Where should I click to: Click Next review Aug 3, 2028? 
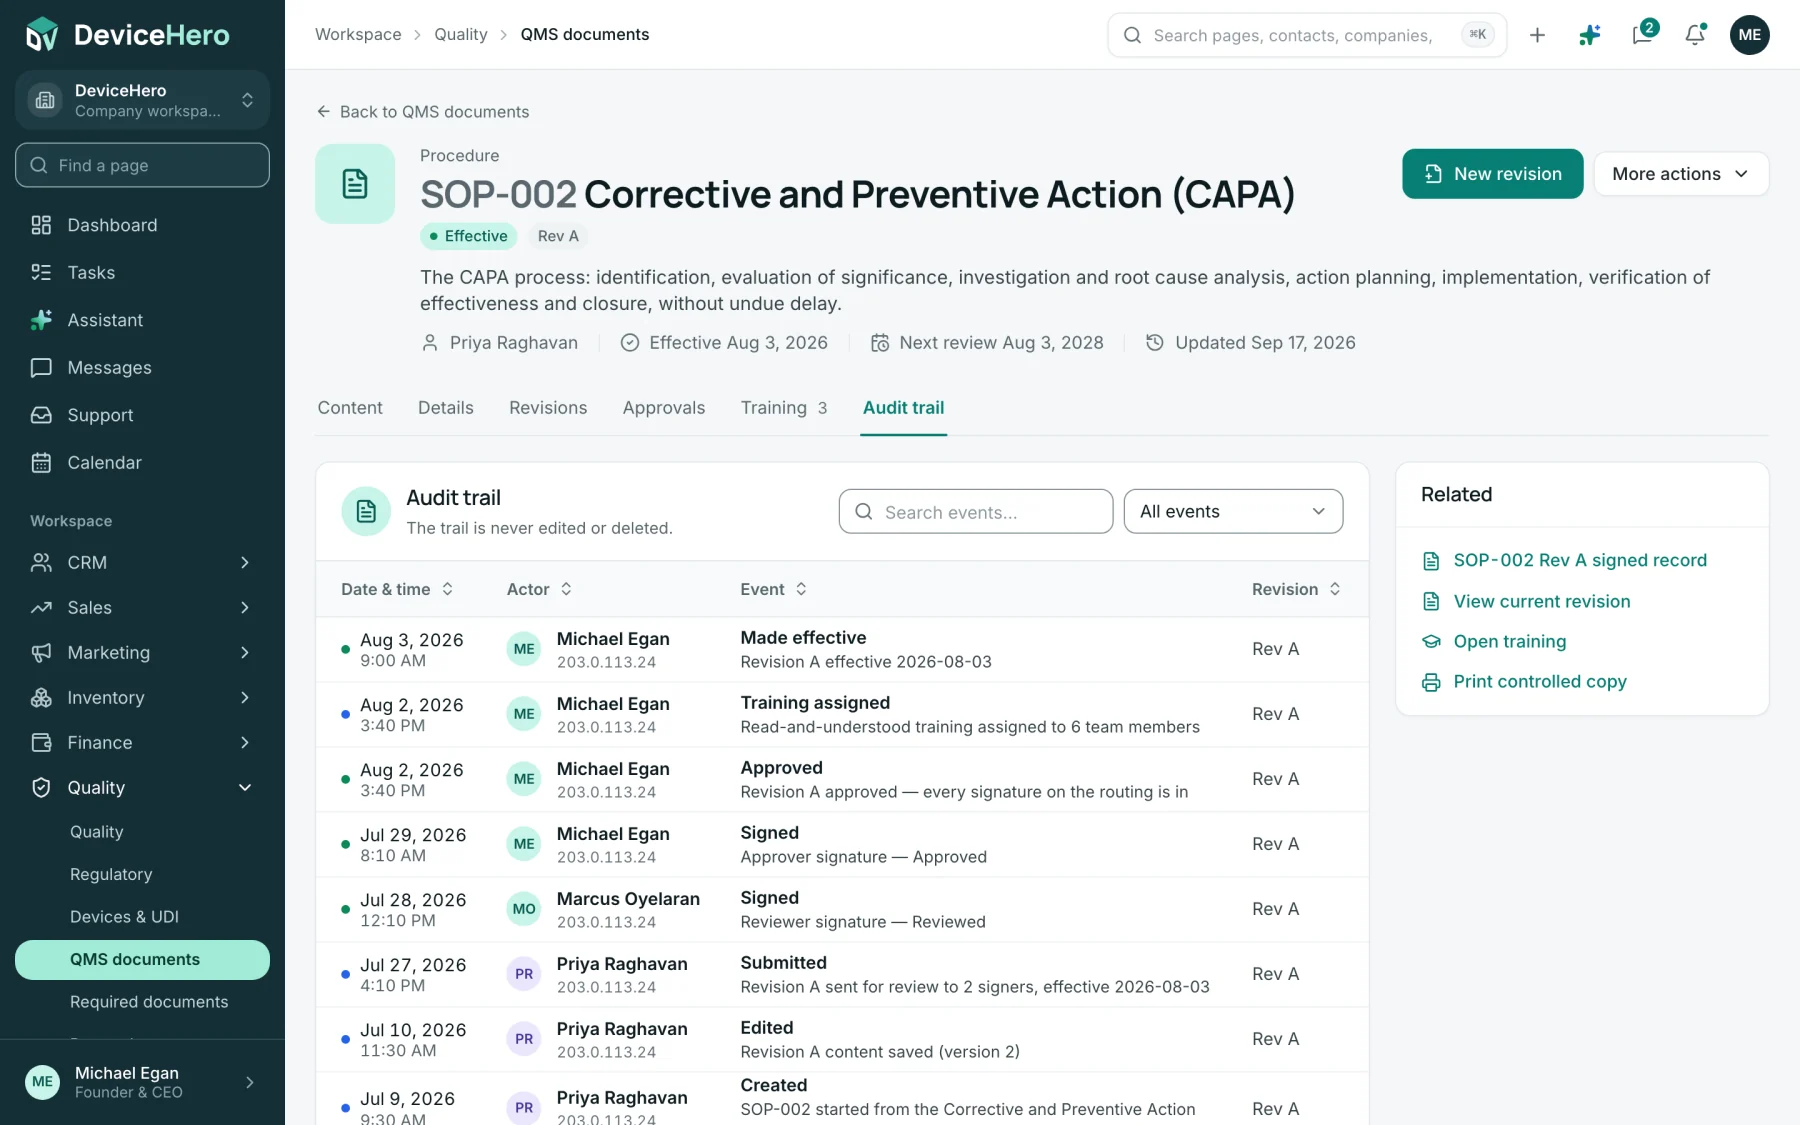point(987,343)
